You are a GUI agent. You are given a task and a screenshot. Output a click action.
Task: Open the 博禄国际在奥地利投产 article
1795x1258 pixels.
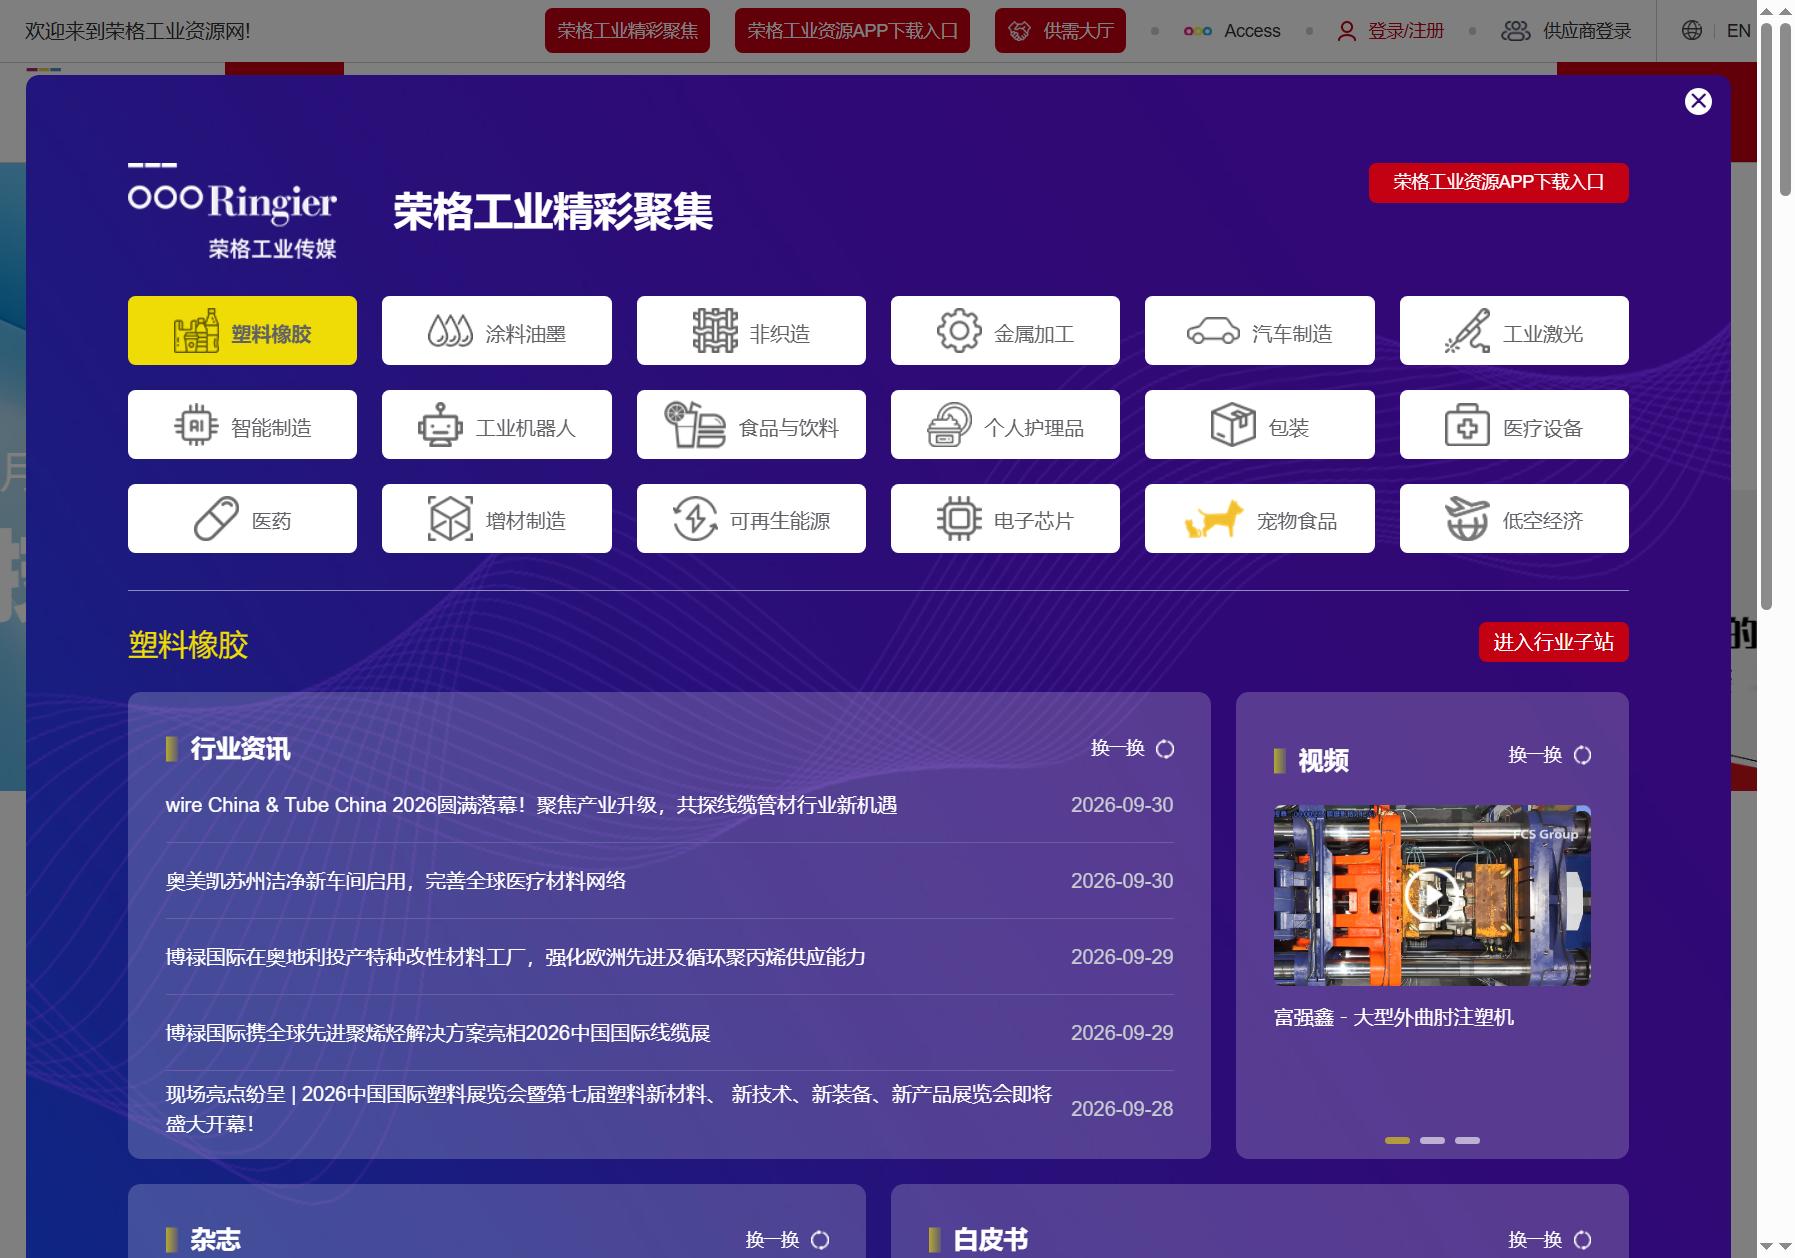pyautogui.click(x=516, y=957)
